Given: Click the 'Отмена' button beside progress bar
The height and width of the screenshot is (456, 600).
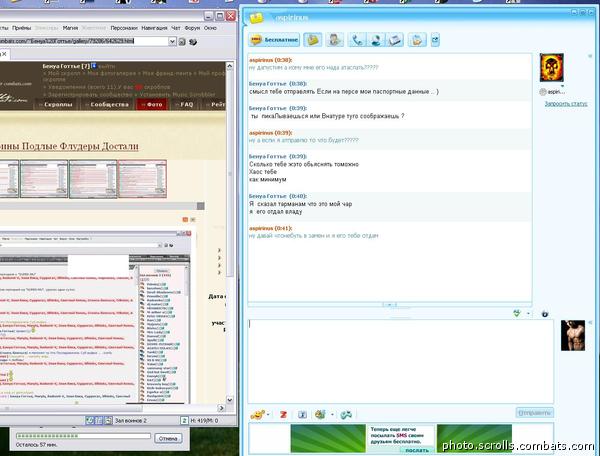Looking at the screenshot, I should click(168, 438).
